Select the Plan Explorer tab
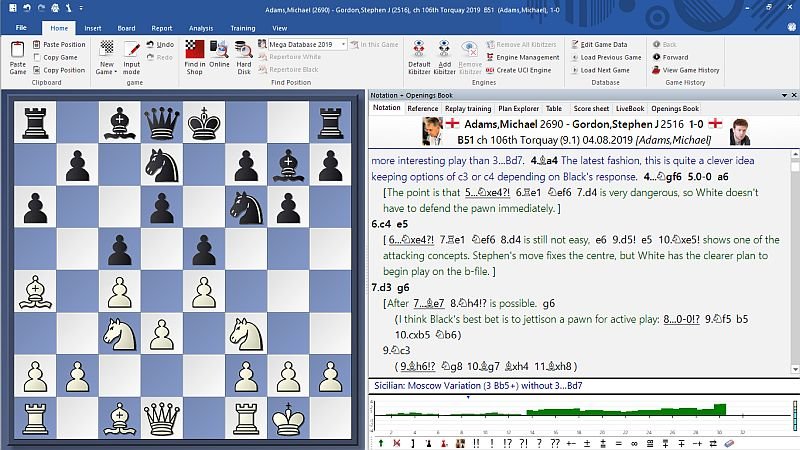Screen dimensions: 800x450 518,108
